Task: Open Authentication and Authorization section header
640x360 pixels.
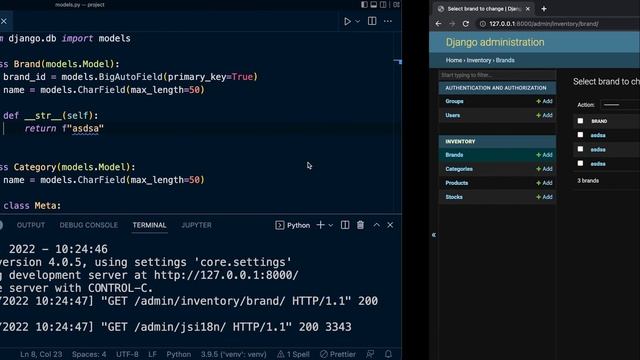Action: 496,88
